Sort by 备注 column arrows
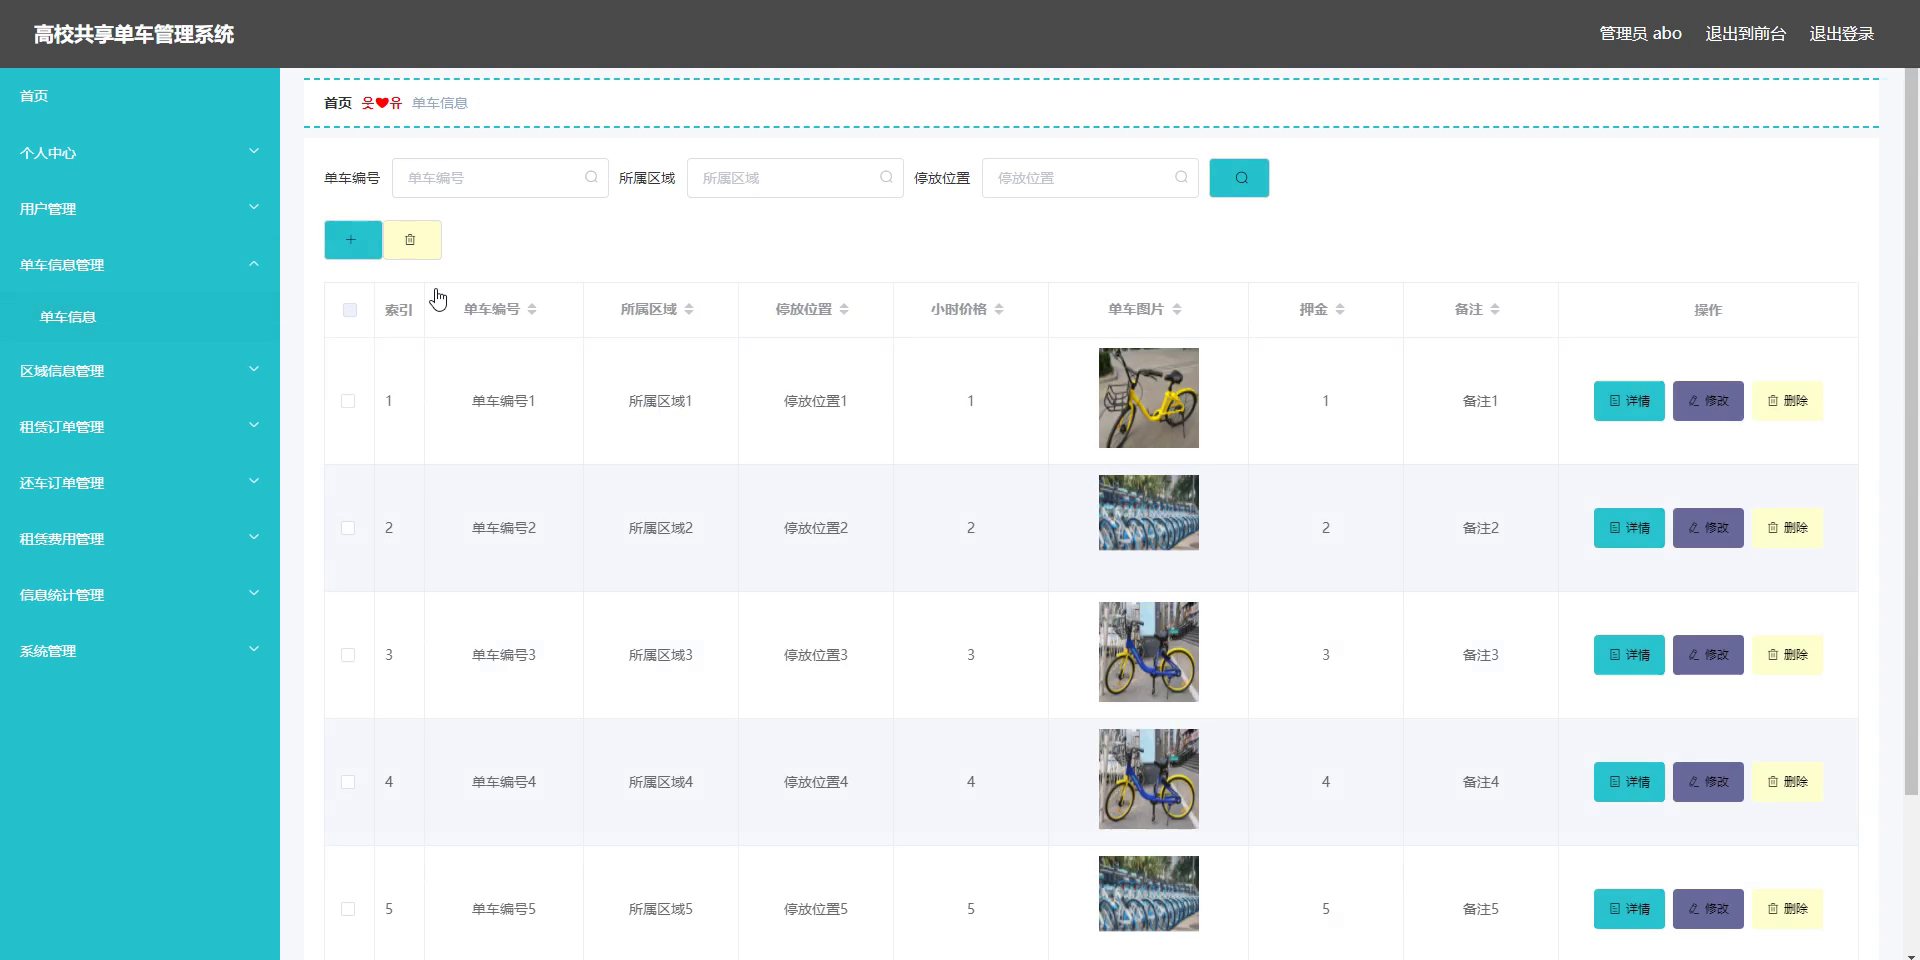1920x960 pixels. tap(1495, 310)
